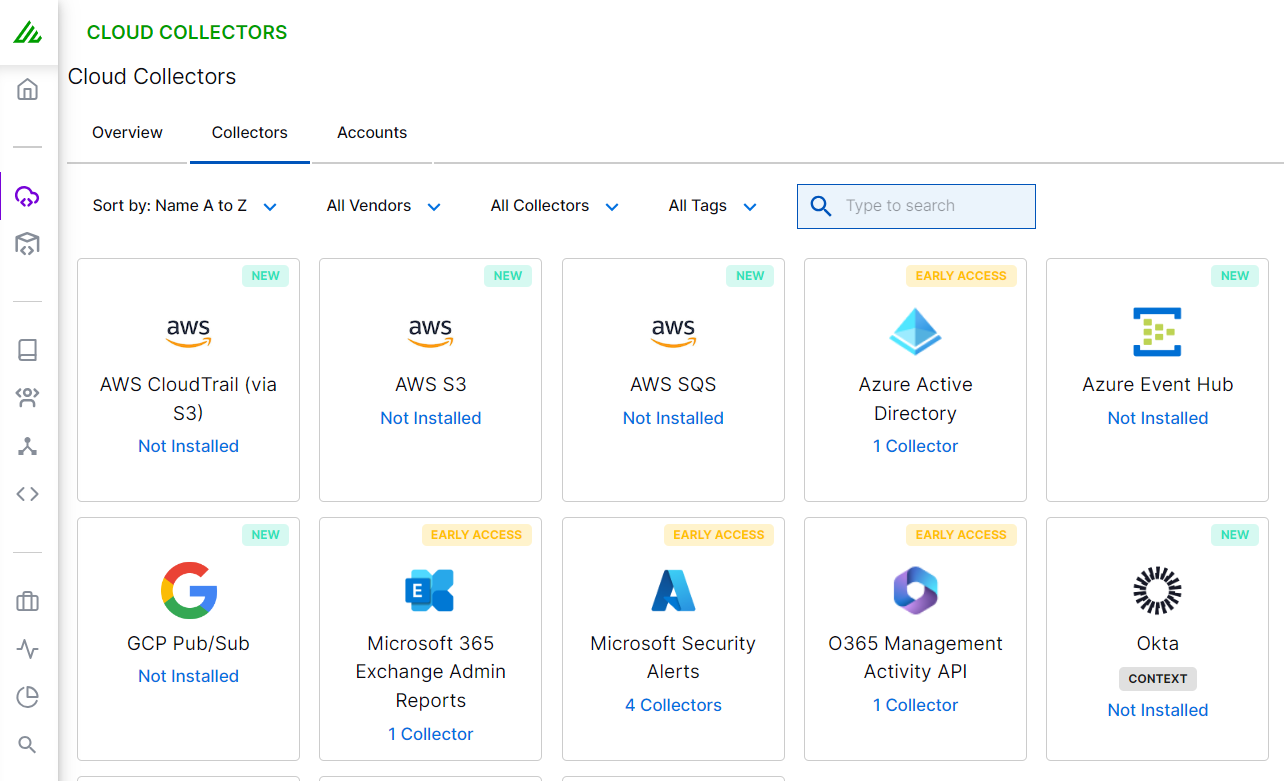Click the O365 Management Activity API title

coord(915,657)
